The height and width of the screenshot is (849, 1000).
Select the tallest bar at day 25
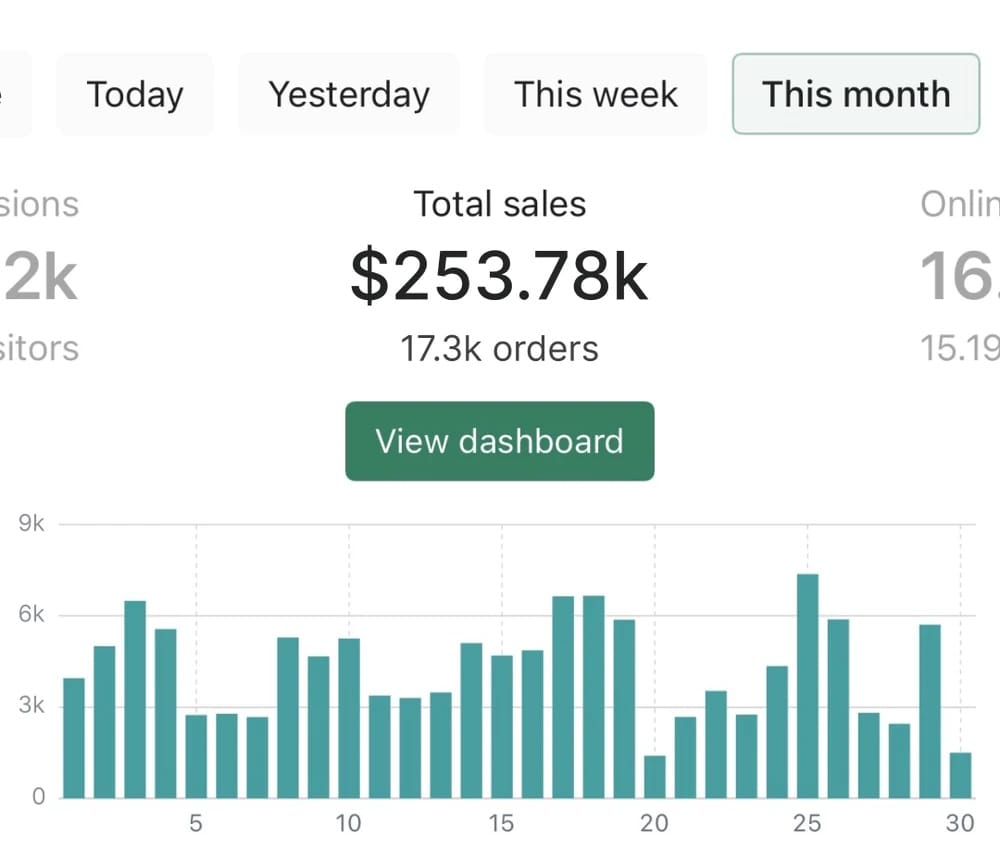click(x=807, y=686)
